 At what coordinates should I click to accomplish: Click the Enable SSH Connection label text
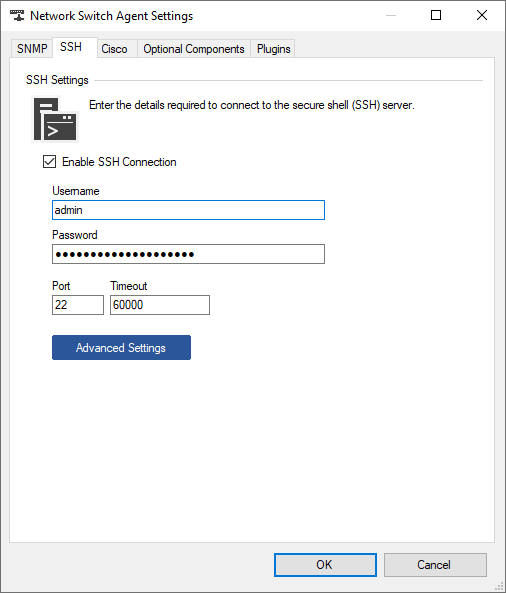(119, 162)
